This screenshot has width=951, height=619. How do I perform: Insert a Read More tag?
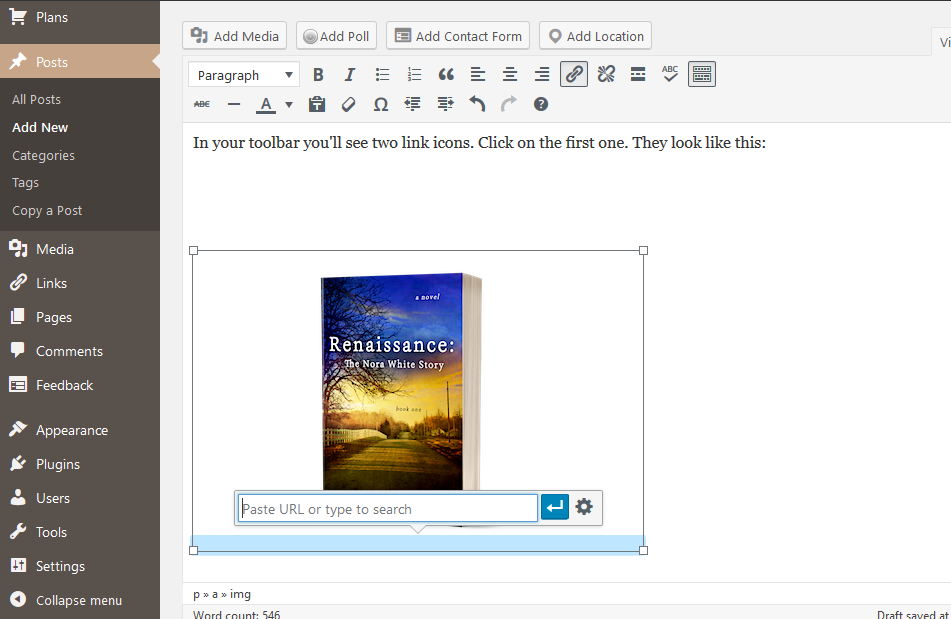pyautogui.click(x=638, y=74)
